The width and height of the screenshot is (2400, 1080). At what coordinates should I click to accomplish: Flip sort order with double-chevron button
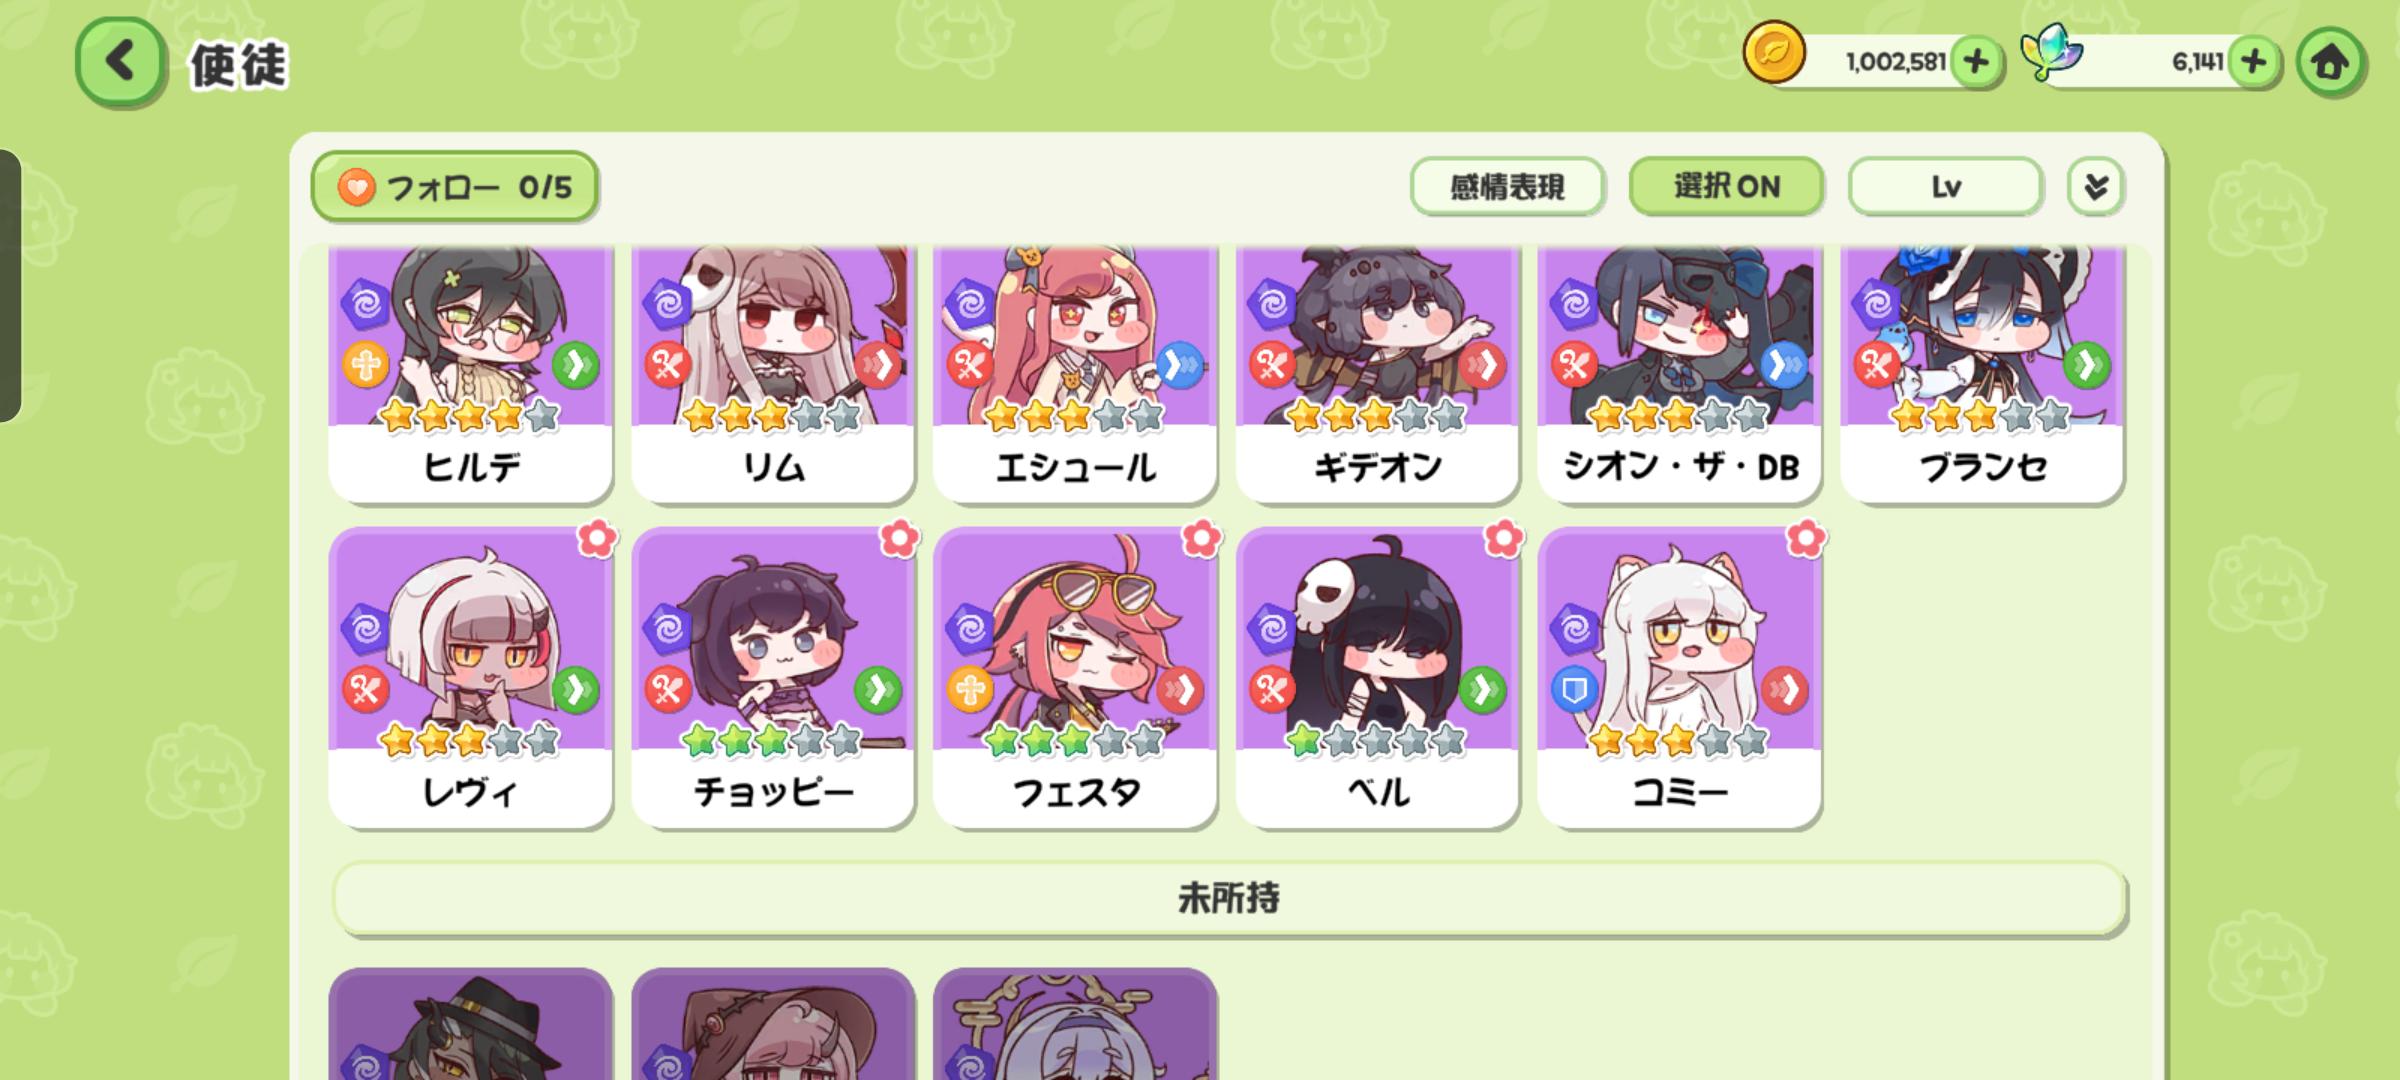[x=2095, y=187]
